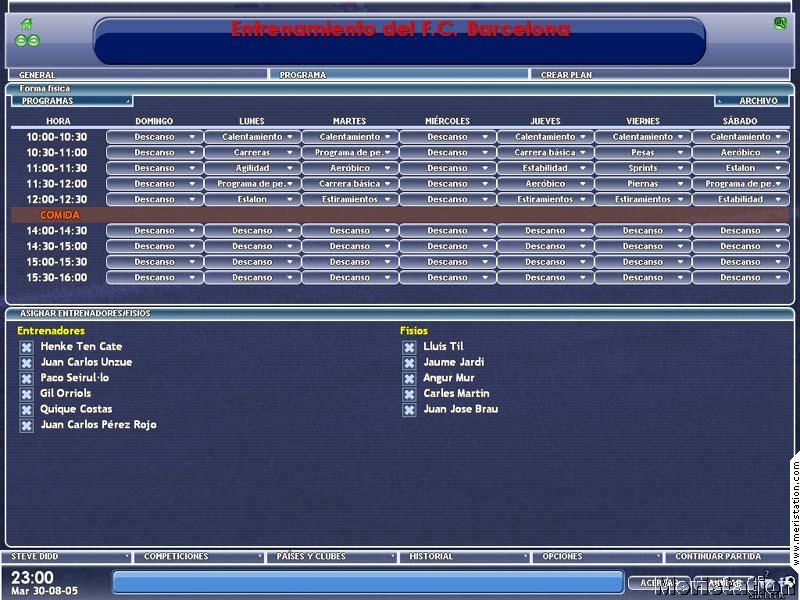The height and width of the screenshot is (600, 800).
Task: Open Lunes 11:00-11:30 Agilidad dropdown
Action: 252,168
